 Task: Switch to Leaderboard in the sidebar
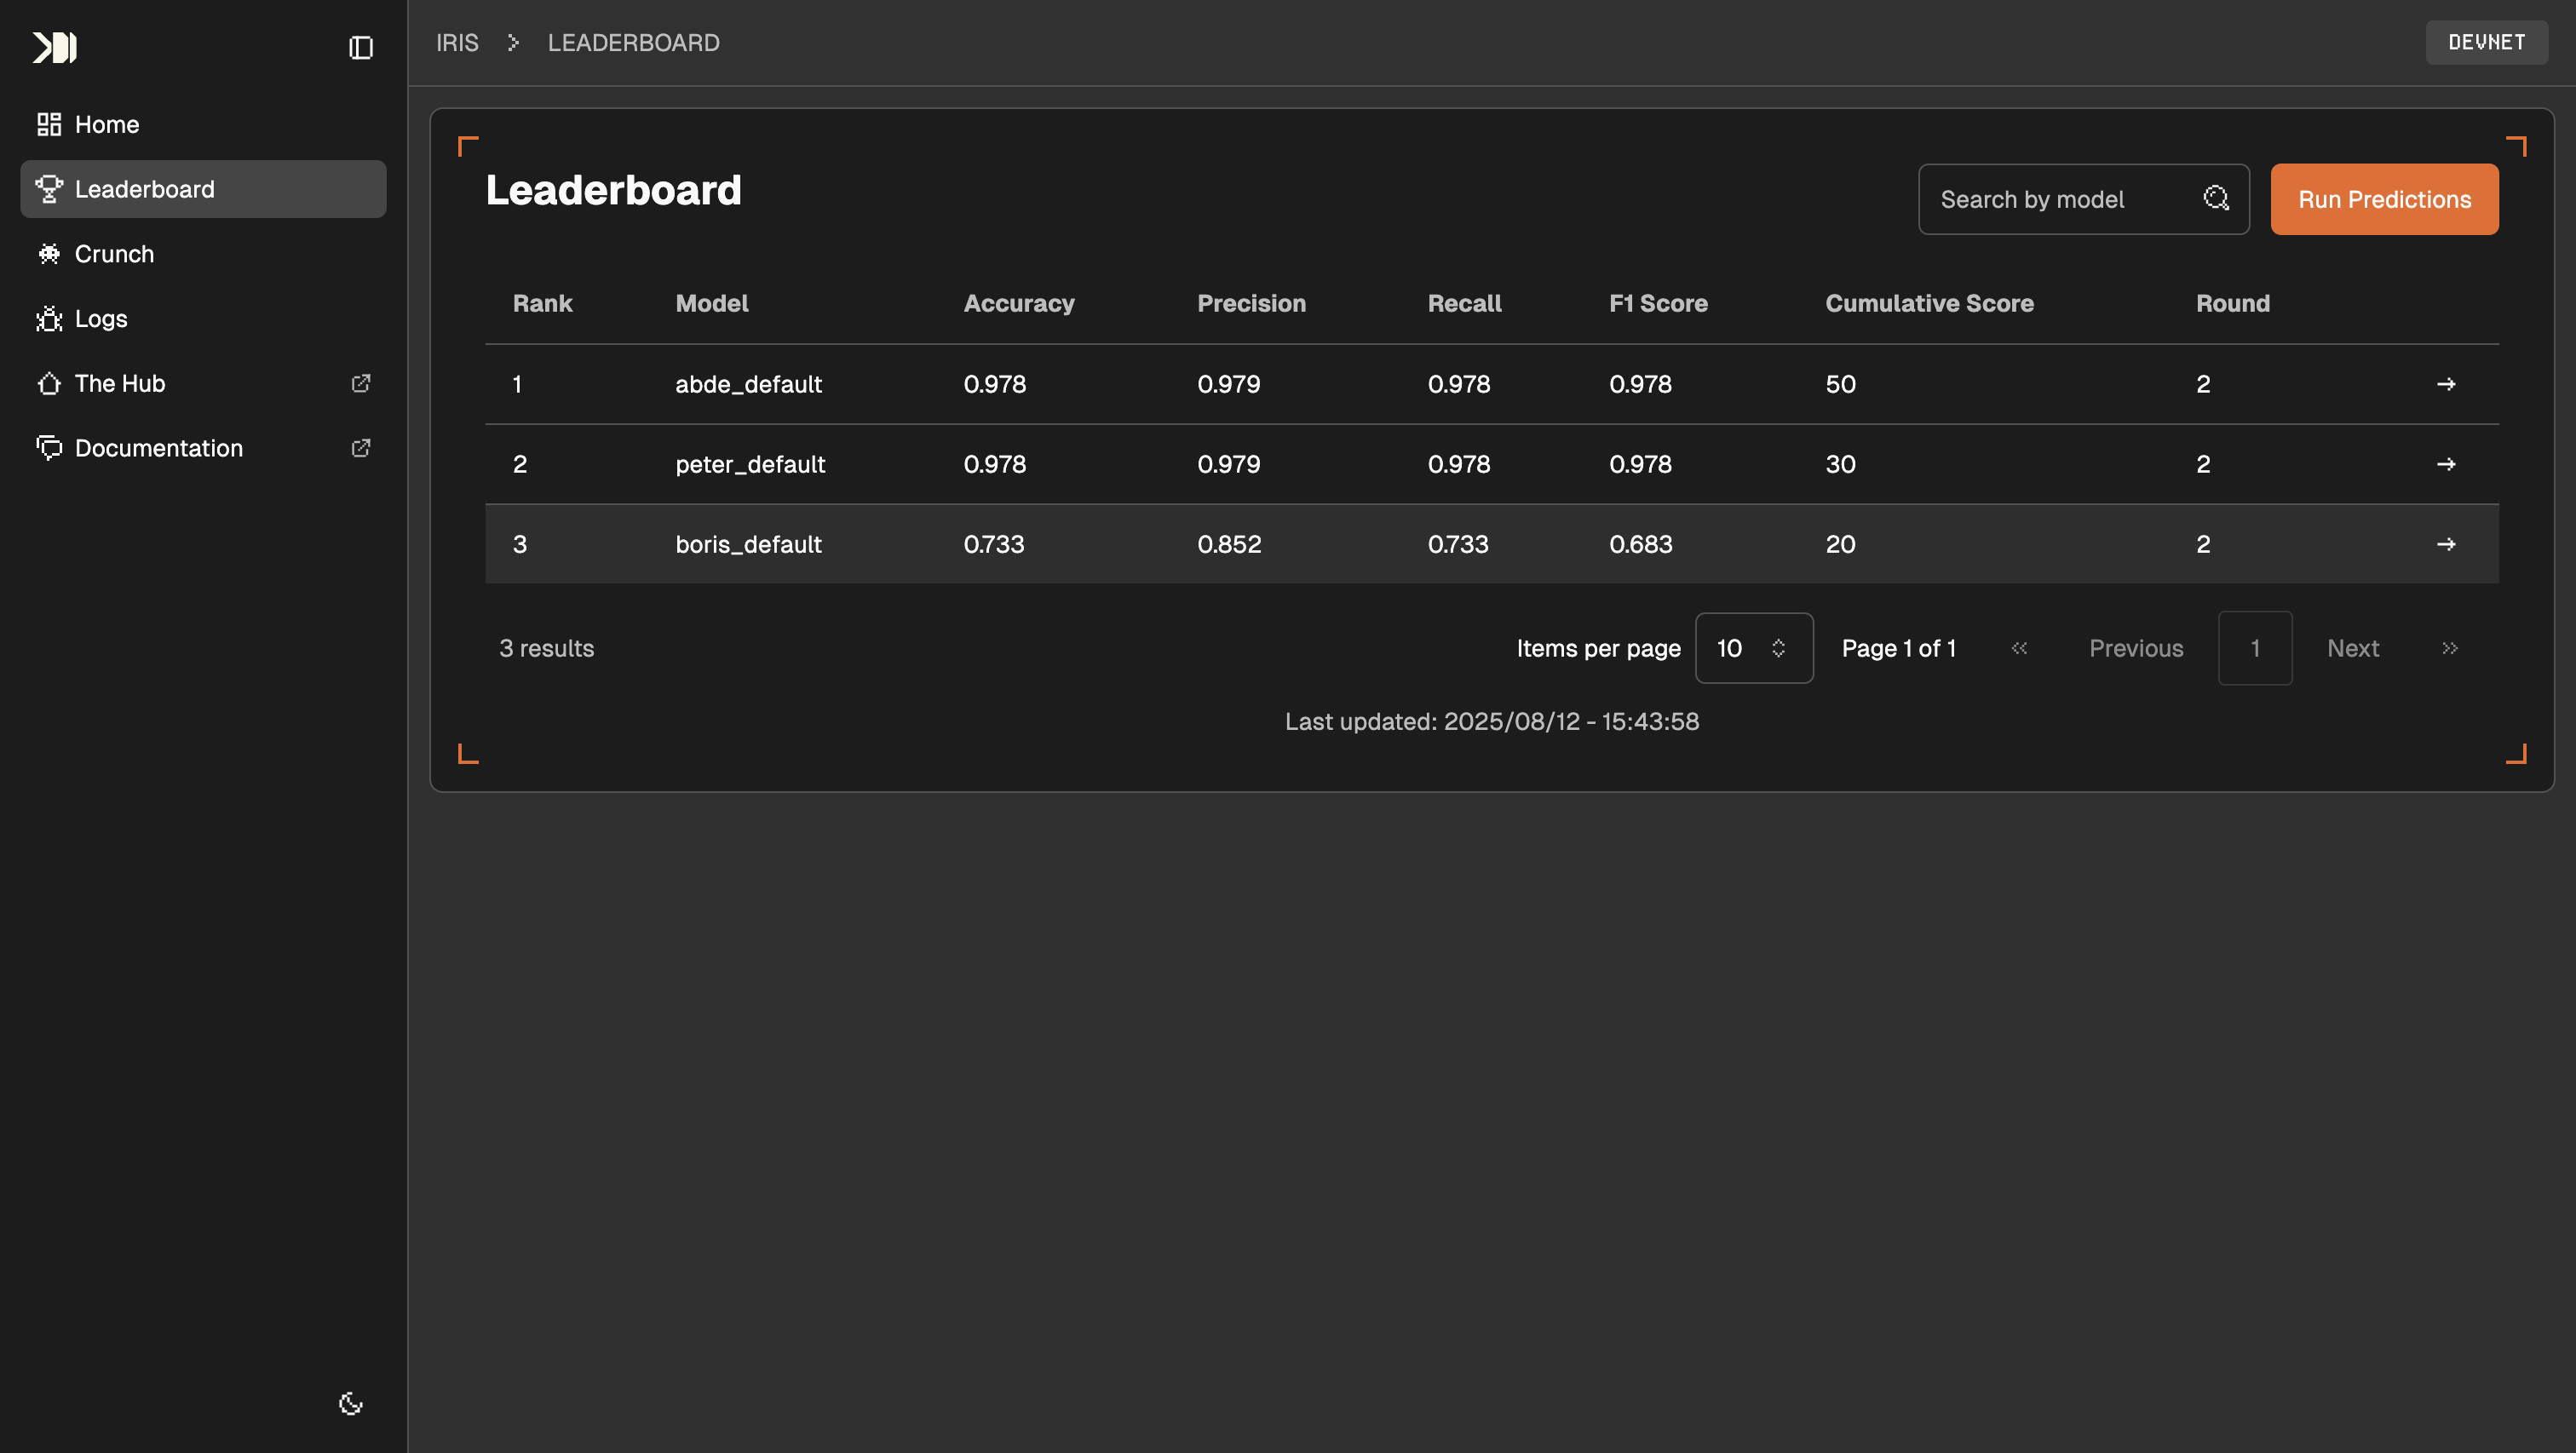(x=144, y=189)
